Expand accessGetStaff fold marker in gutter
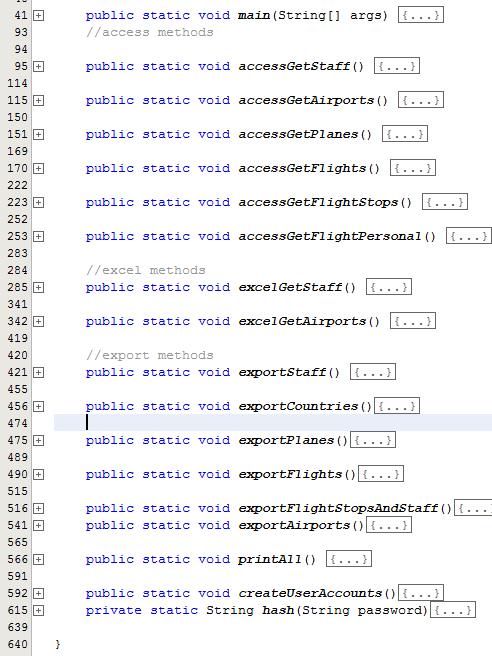492x656 pixels. coord(38,67)
